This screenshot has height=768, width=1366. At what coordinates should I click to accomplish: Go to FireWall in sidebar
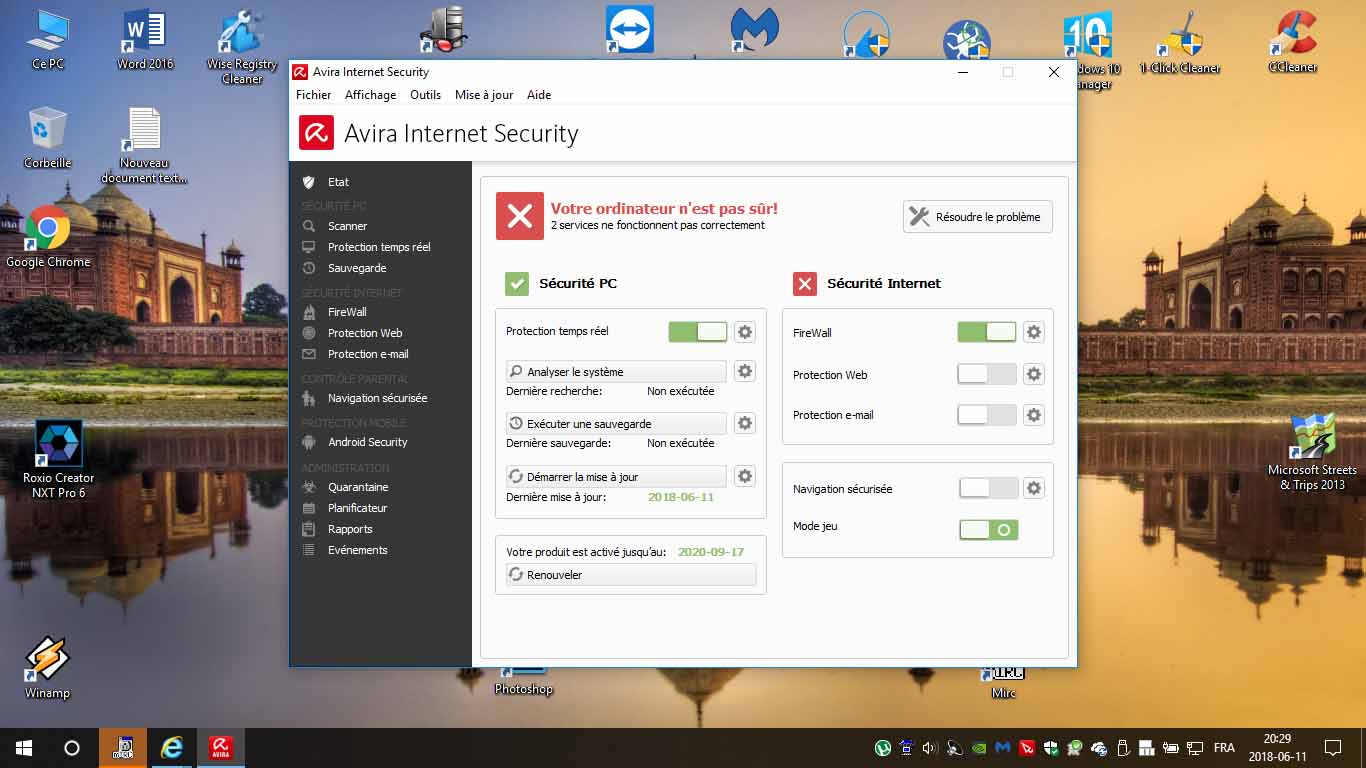[347, 312]
